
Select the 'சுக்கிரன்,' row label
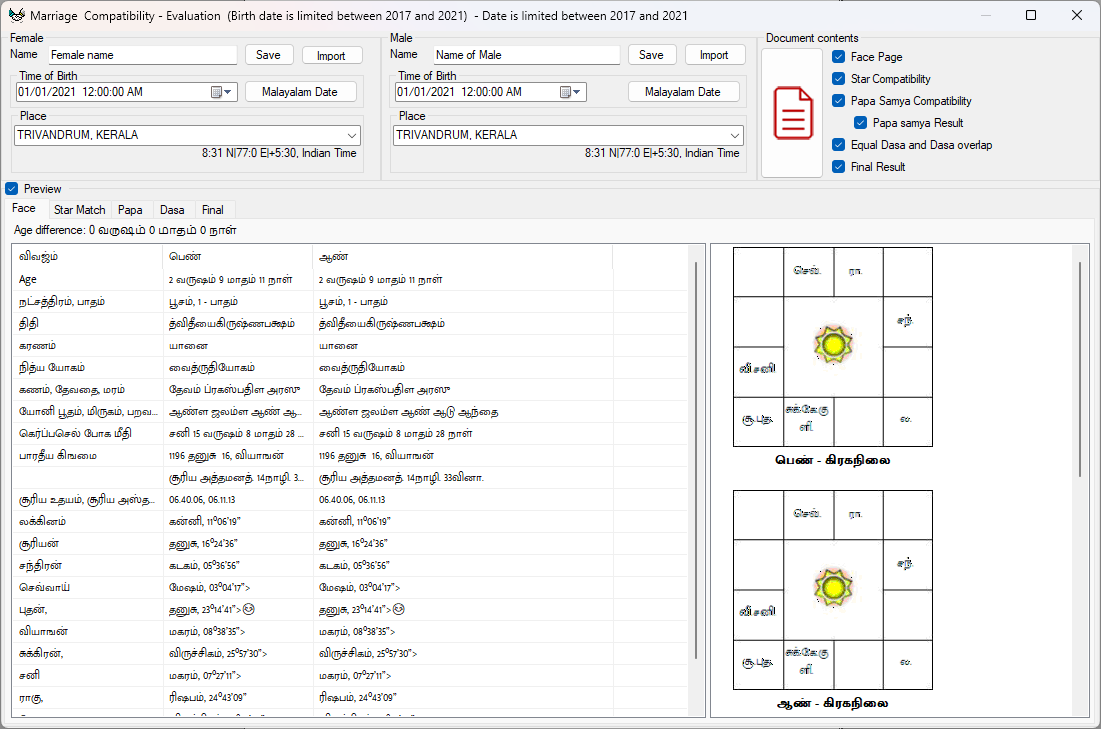(x=41, y=653)
